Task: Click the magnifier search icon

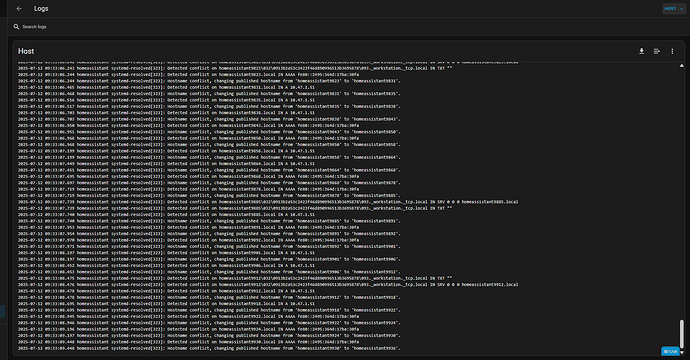Action: (x=16, y=27)
